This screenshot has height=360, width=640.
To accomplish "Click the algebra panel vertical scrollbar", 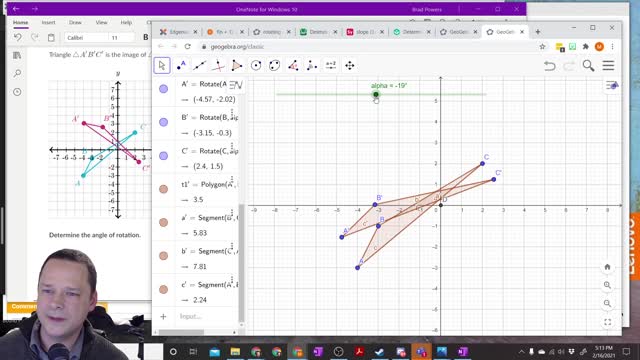I will pos(241,263).
